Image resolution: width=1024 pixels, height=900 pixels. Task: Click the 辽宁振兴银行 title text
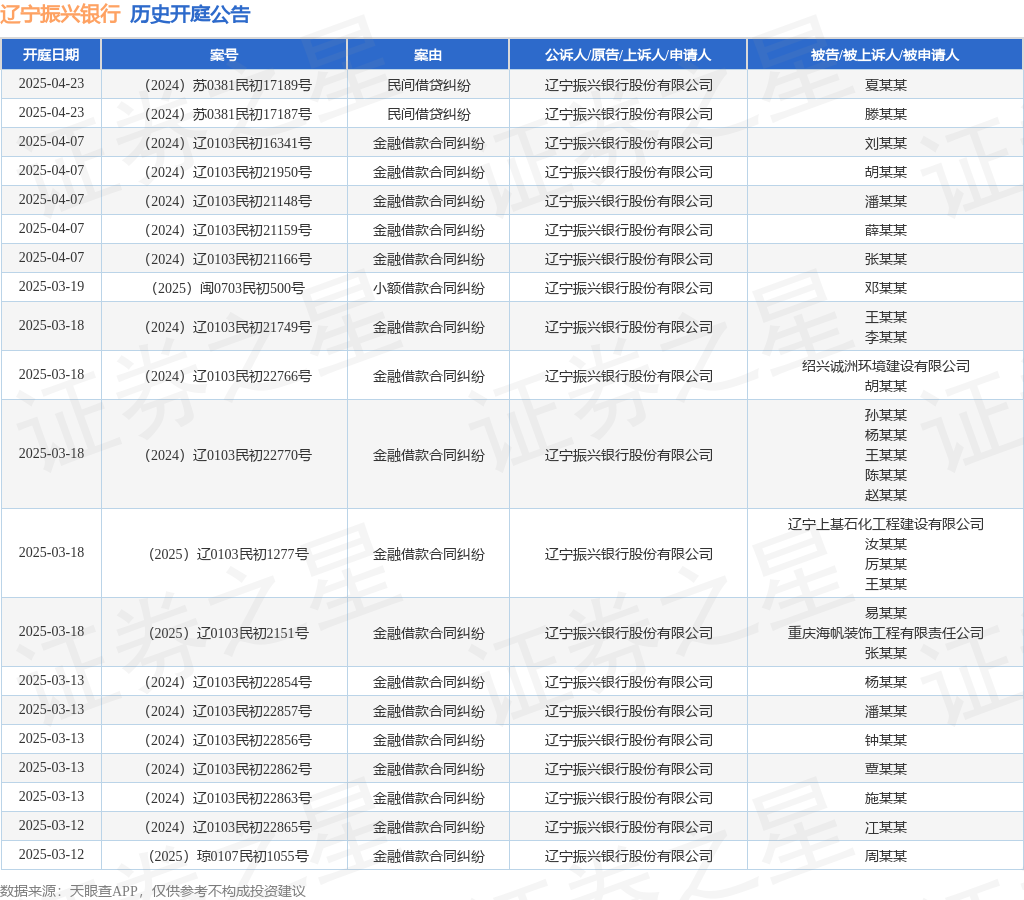click(x=60, y=14)
